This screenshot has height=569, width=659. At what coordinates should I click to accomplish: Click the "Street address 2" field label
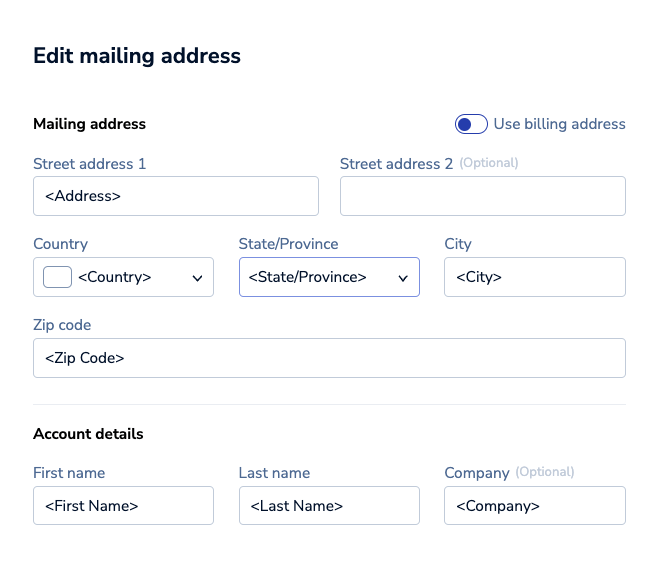tap(396, 164)
